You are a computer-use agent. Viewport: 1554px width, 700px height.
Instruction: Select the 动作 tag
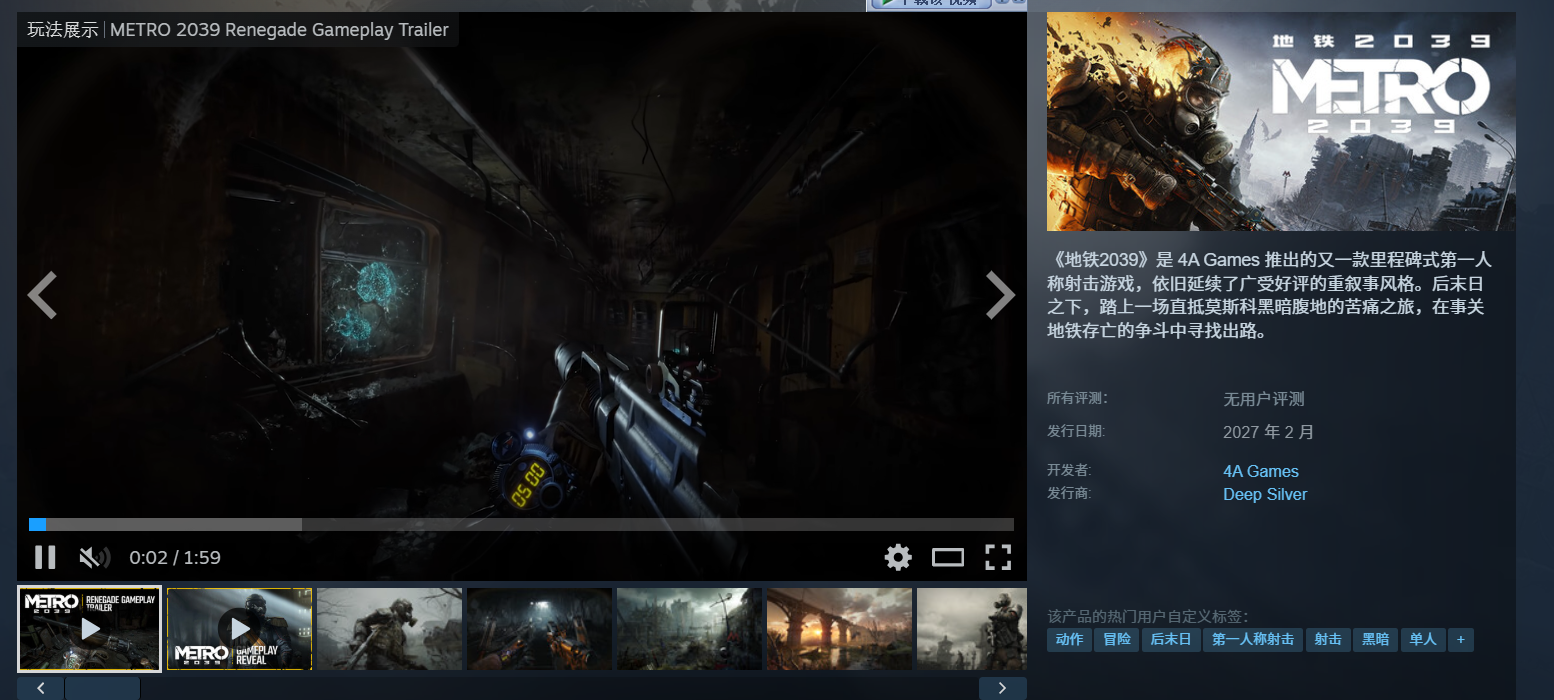[1069, 640]
